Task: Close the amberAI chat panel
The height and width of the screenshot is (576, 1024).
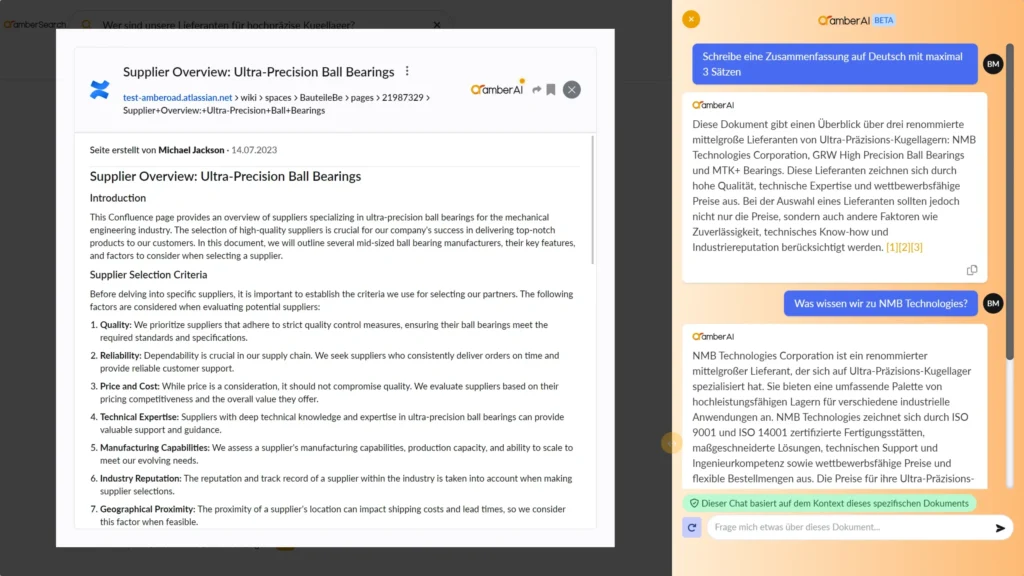Action: (691, 19)
